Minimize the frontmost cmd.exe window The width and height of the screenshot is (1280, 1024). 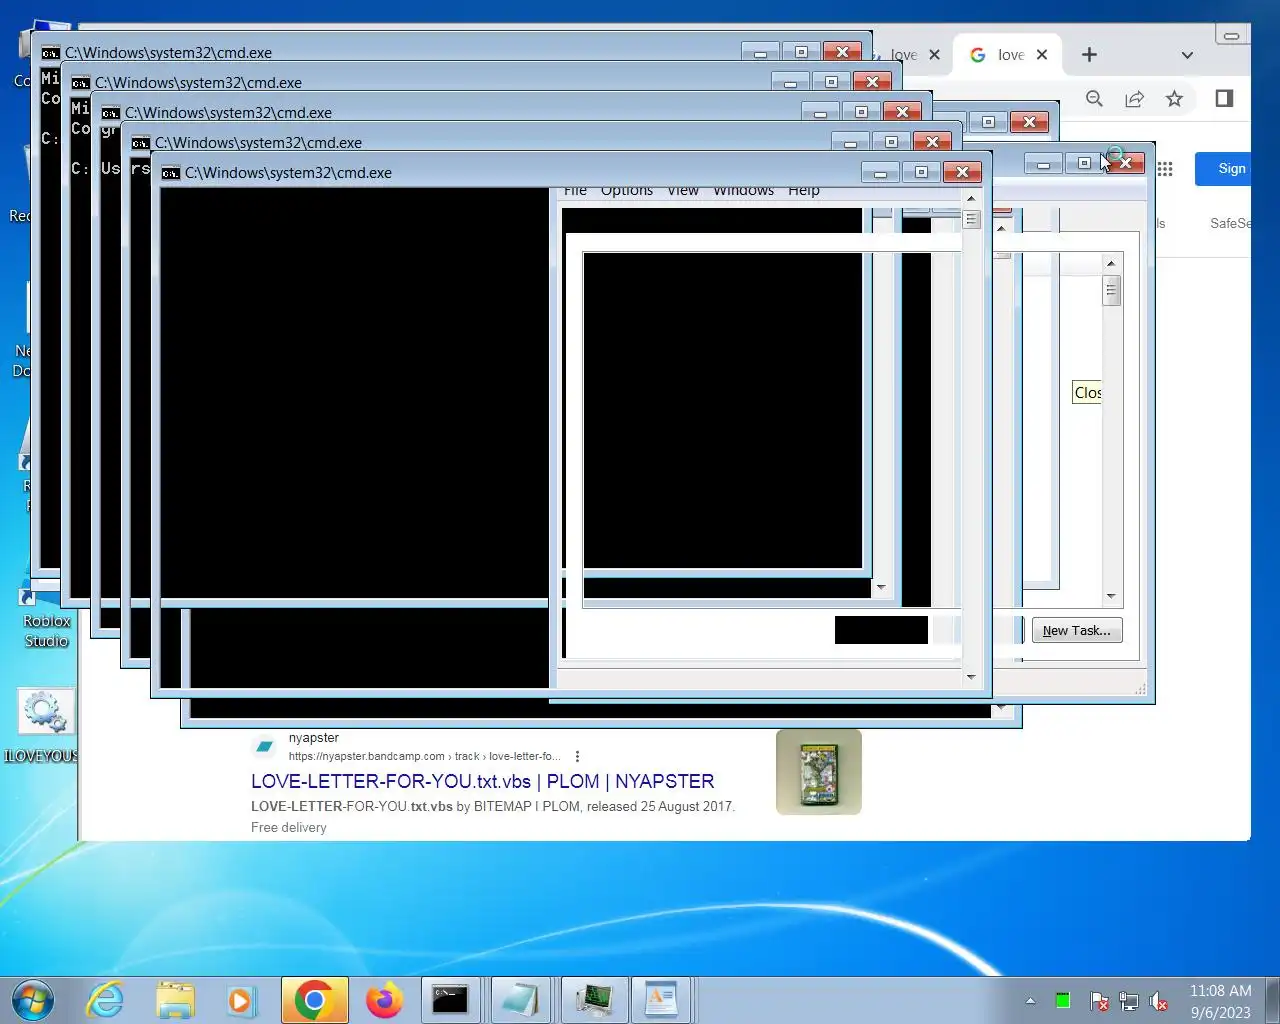881,172
